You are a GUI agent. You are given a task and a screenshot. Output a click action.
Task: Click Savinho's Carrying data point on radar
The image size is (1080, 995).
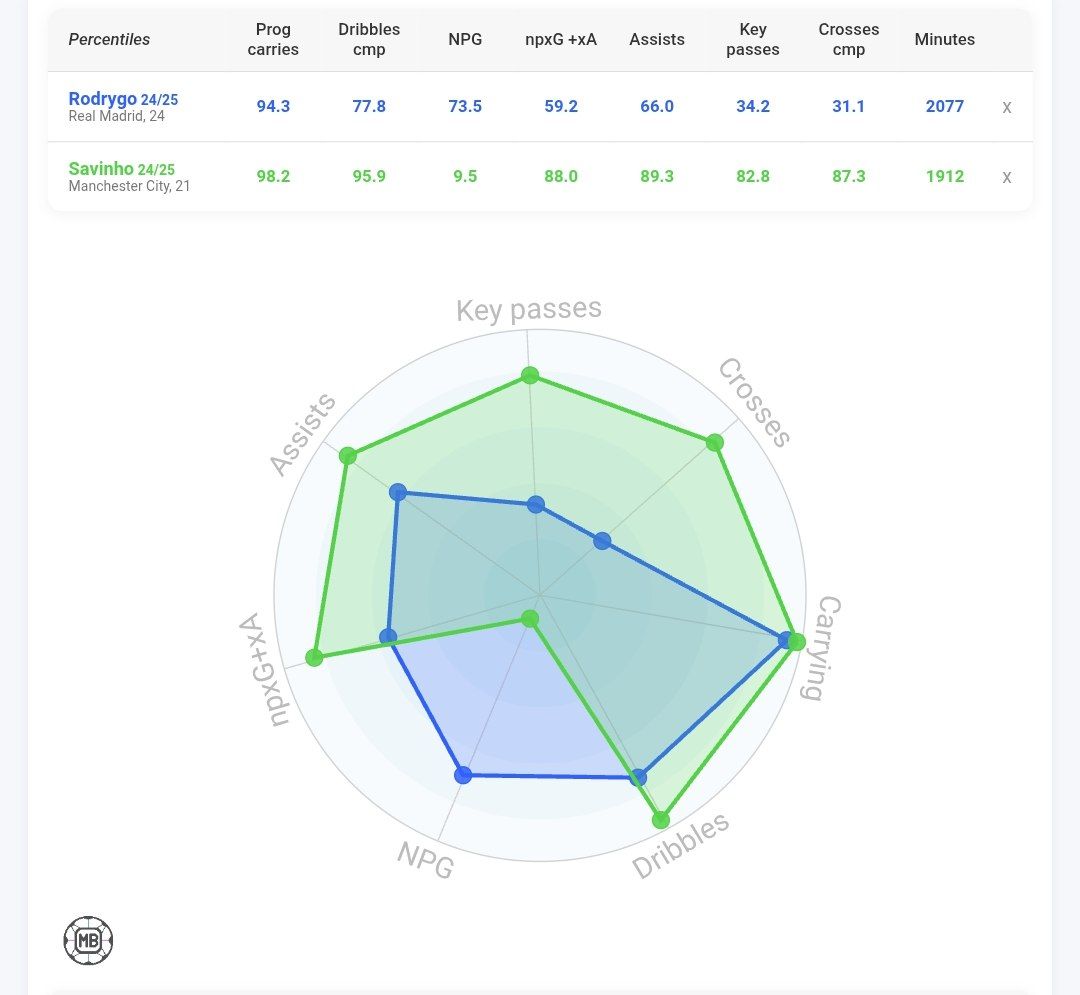coord(796,641)
